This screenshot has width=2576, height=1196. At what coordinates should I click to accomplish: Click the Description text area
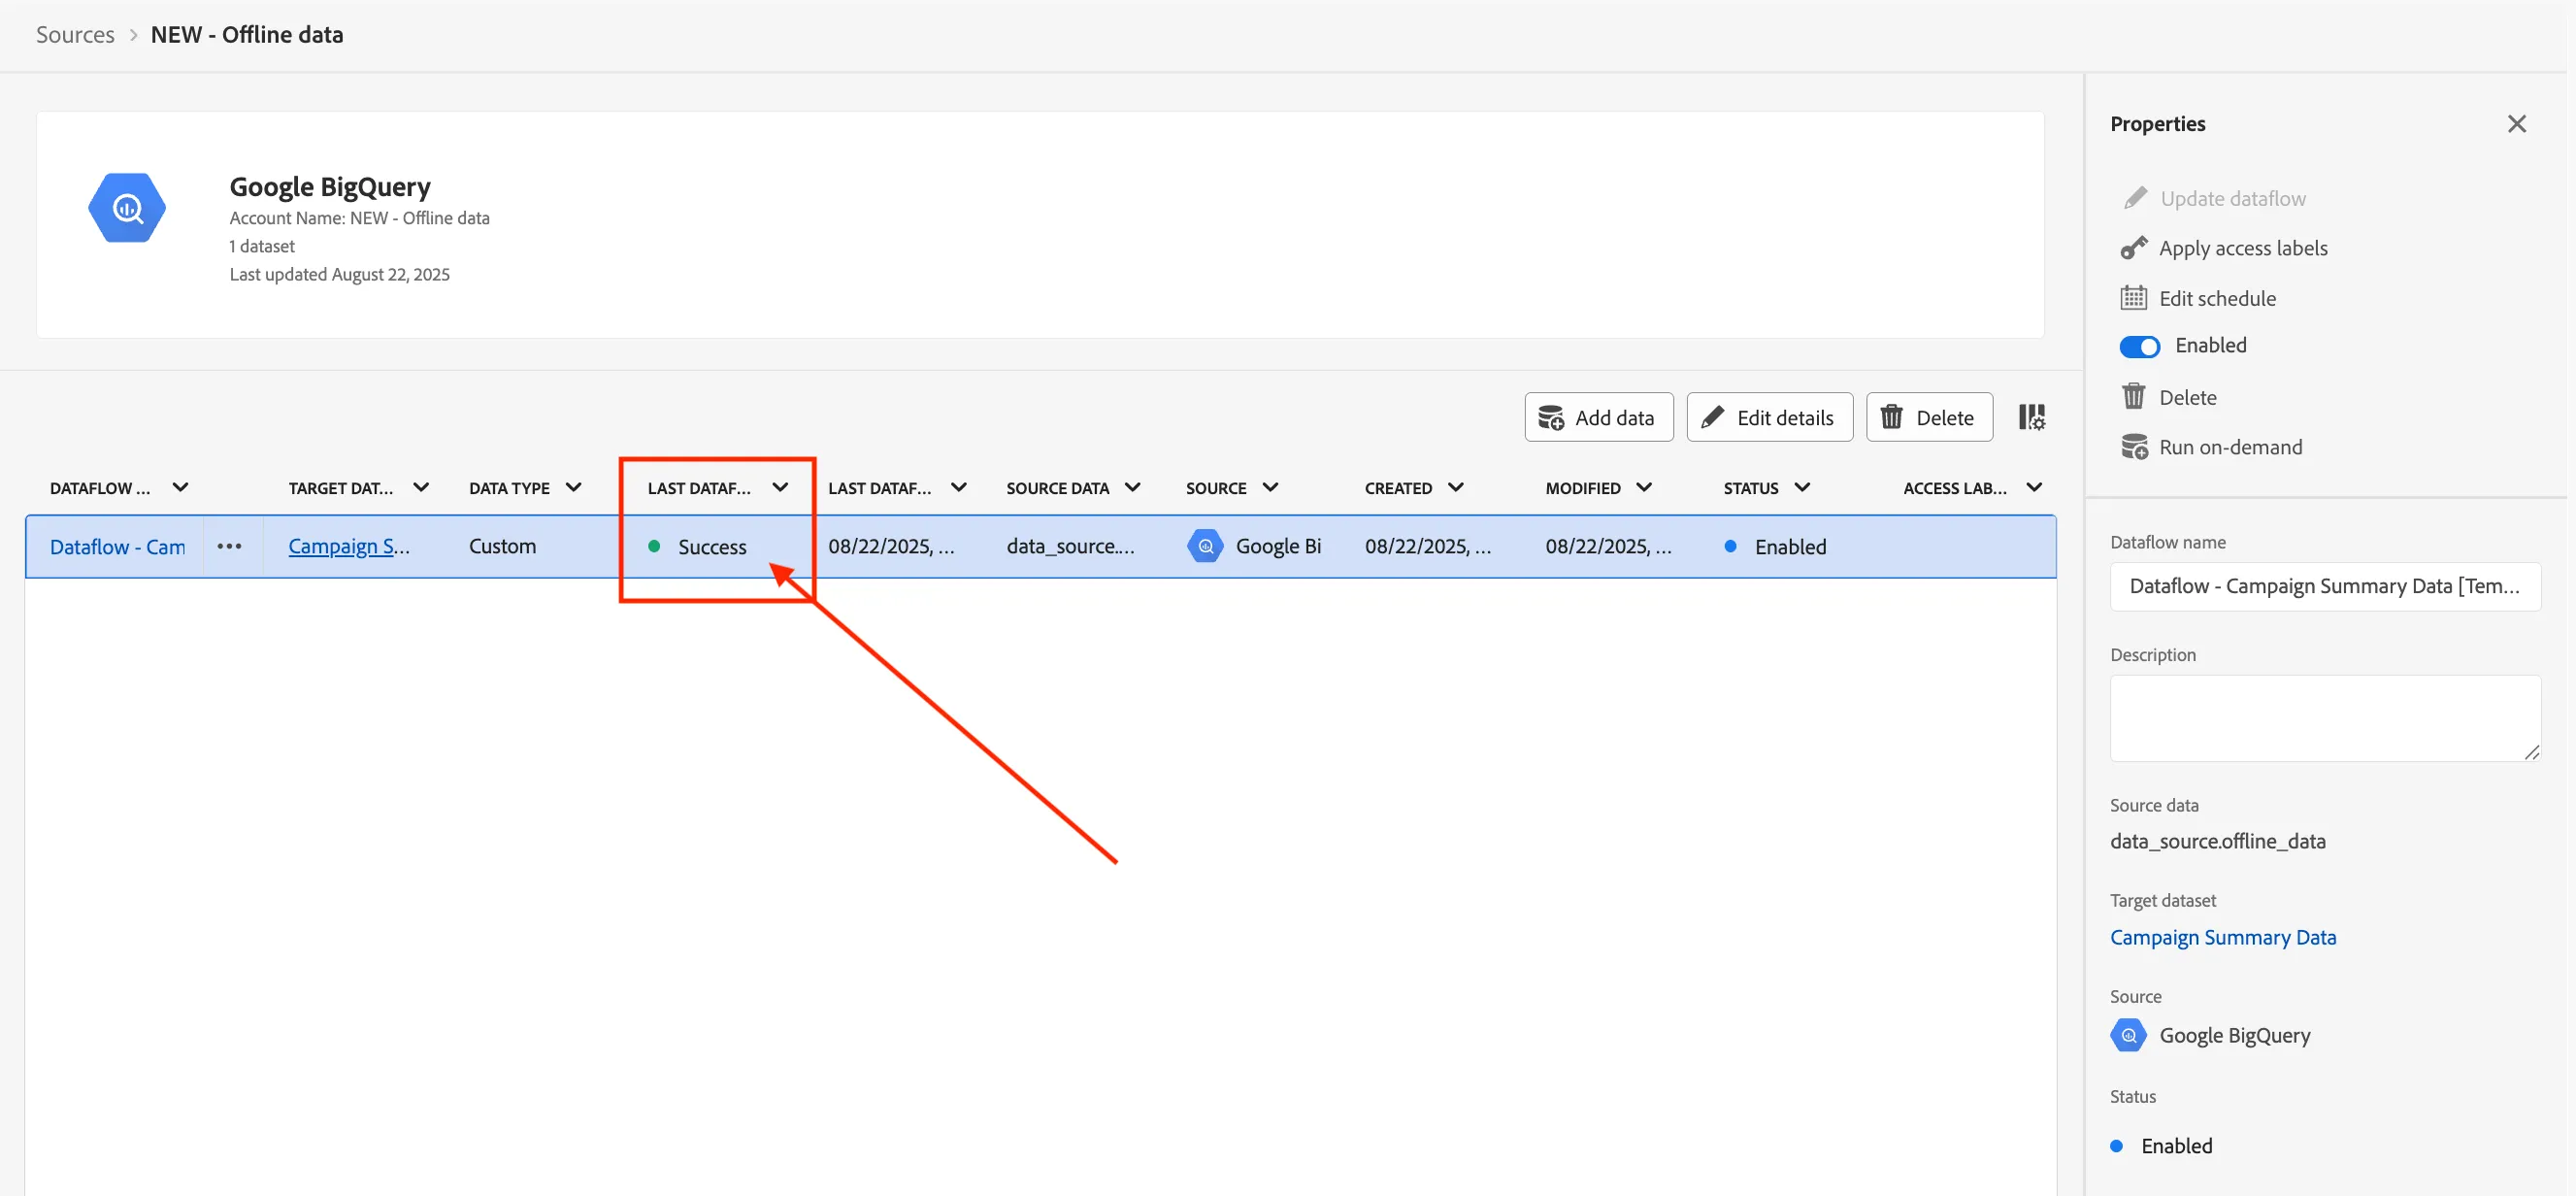click(2324, 718)
